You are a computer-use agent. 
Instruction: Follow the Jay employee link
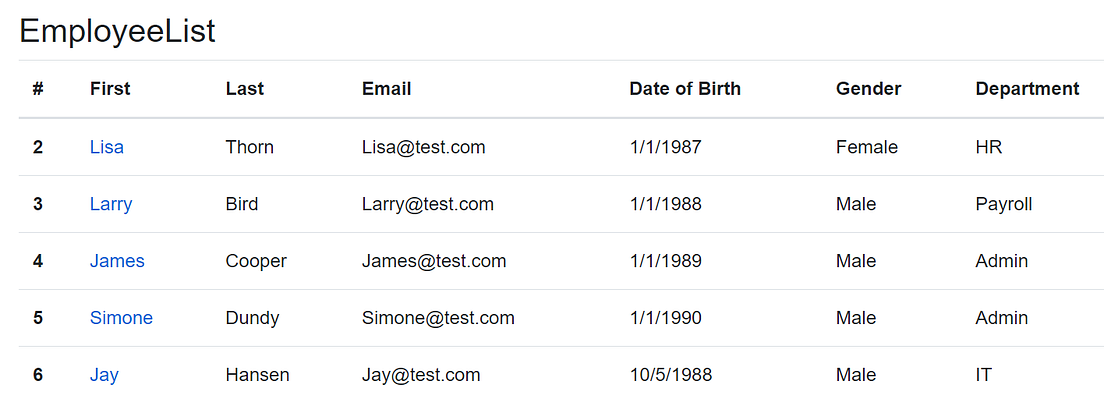point(104,375)
